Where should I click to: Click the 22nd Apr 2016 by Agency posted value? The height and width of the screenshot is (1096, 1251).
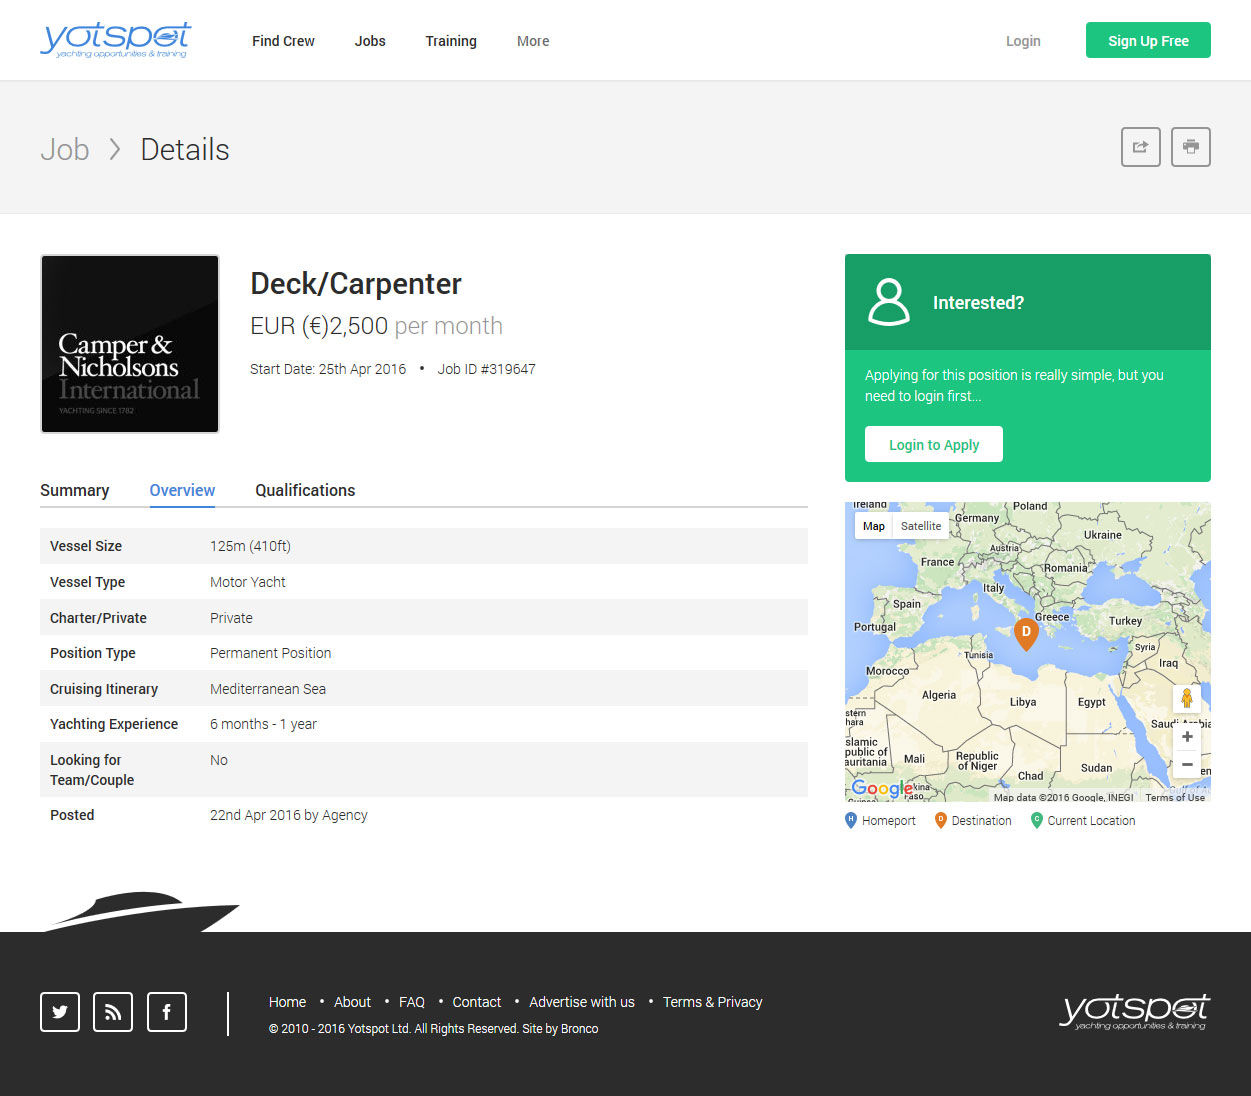(289, 815)
